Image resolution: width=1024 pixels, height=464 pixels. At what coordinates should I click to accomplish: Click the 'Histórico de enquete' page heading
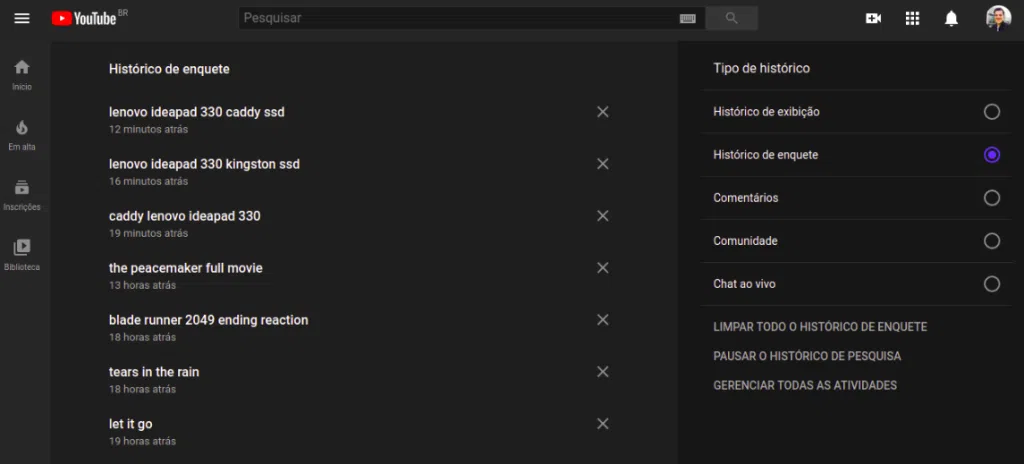click(x=169, y=69)
